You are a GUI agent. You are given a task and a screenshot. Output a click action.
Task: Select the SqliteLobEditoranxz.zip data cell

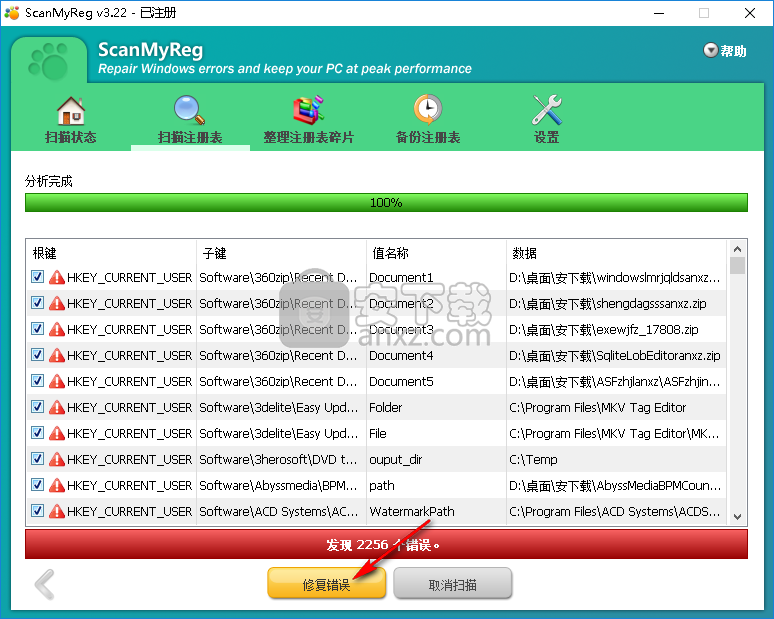615,355
